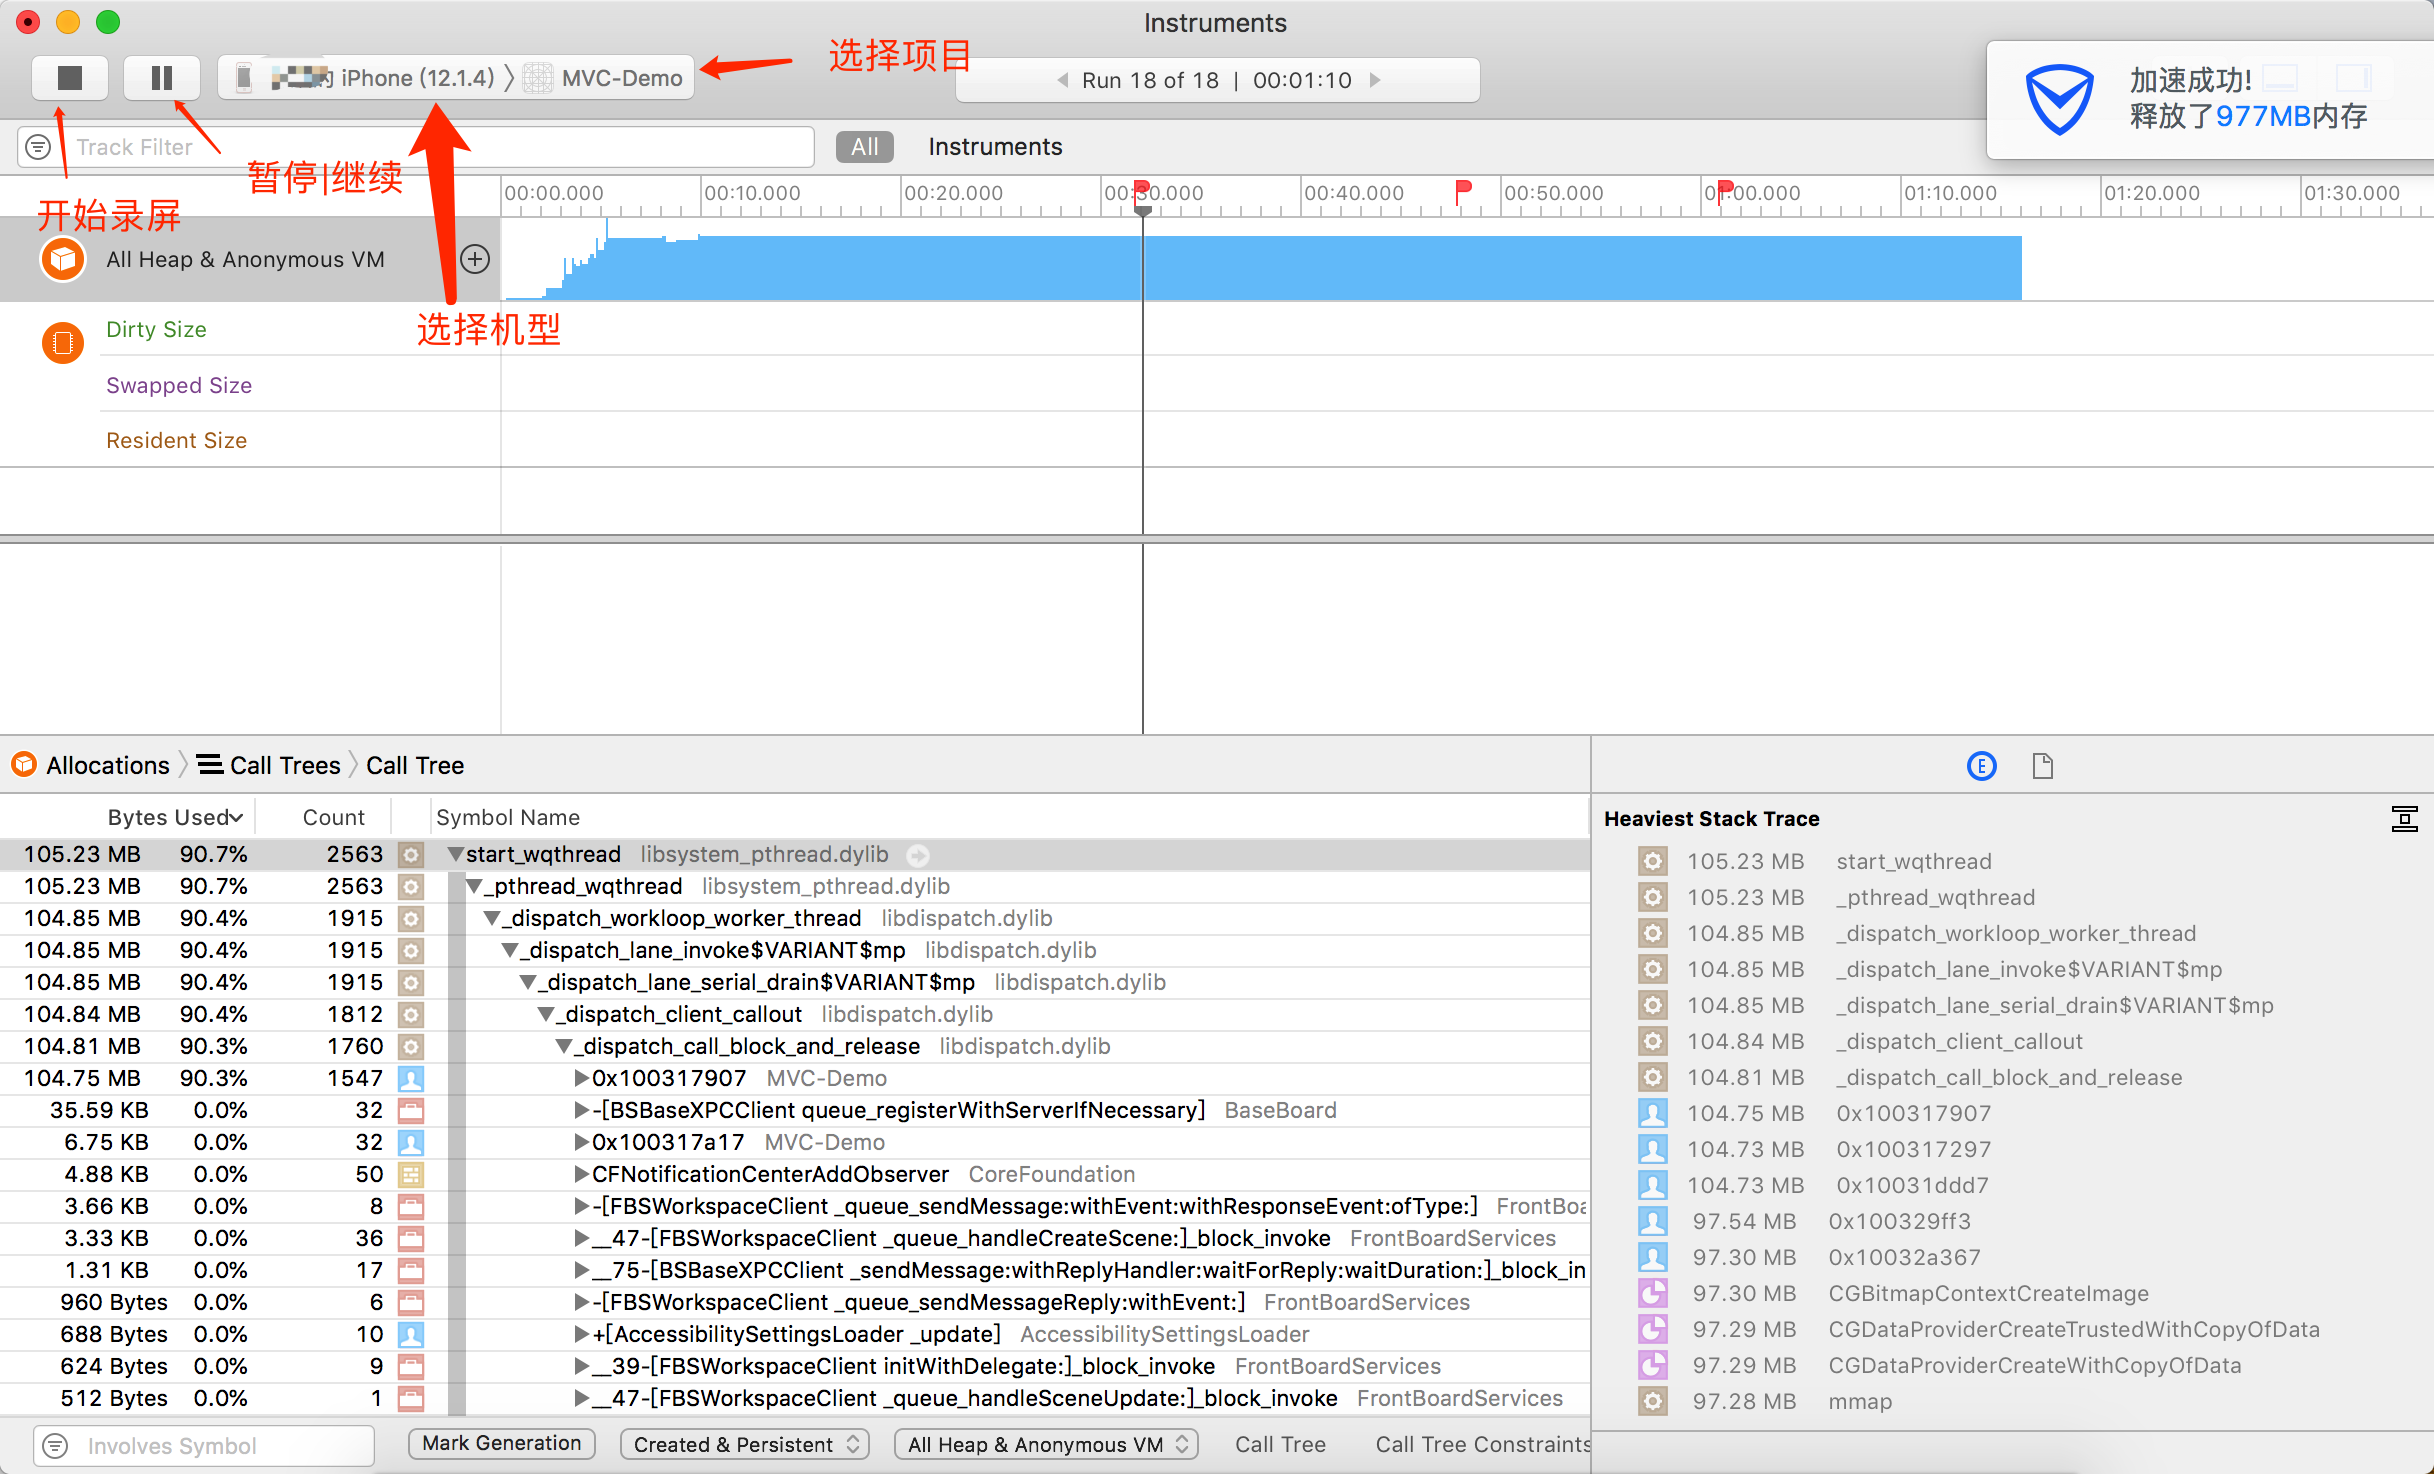The width and height of the screenshot is (2434, 1474).
Task: Show Extended Detail inspector (E icon)
Action: coord(1981,767)
